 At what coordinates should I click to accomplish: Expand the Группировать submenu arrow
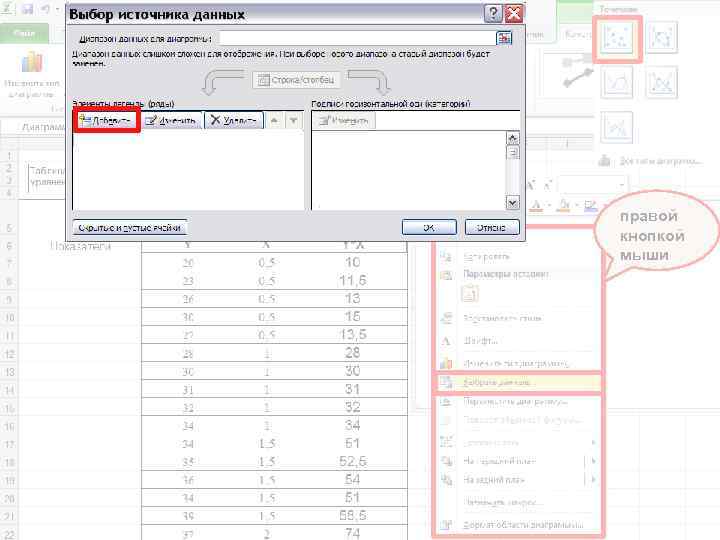click(593, 442)
